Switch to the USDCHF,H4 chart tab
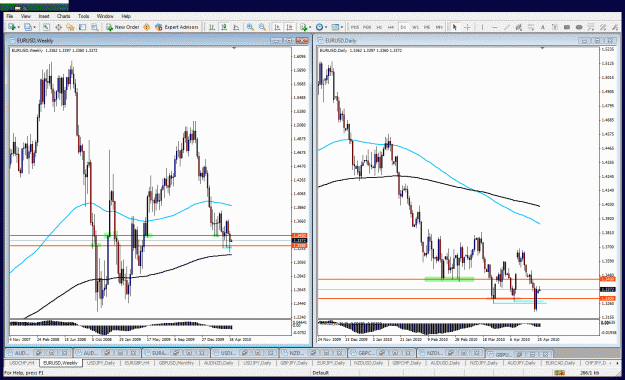Image resolution: width=625 pixels, height=380 pixels. click(22, 363)
